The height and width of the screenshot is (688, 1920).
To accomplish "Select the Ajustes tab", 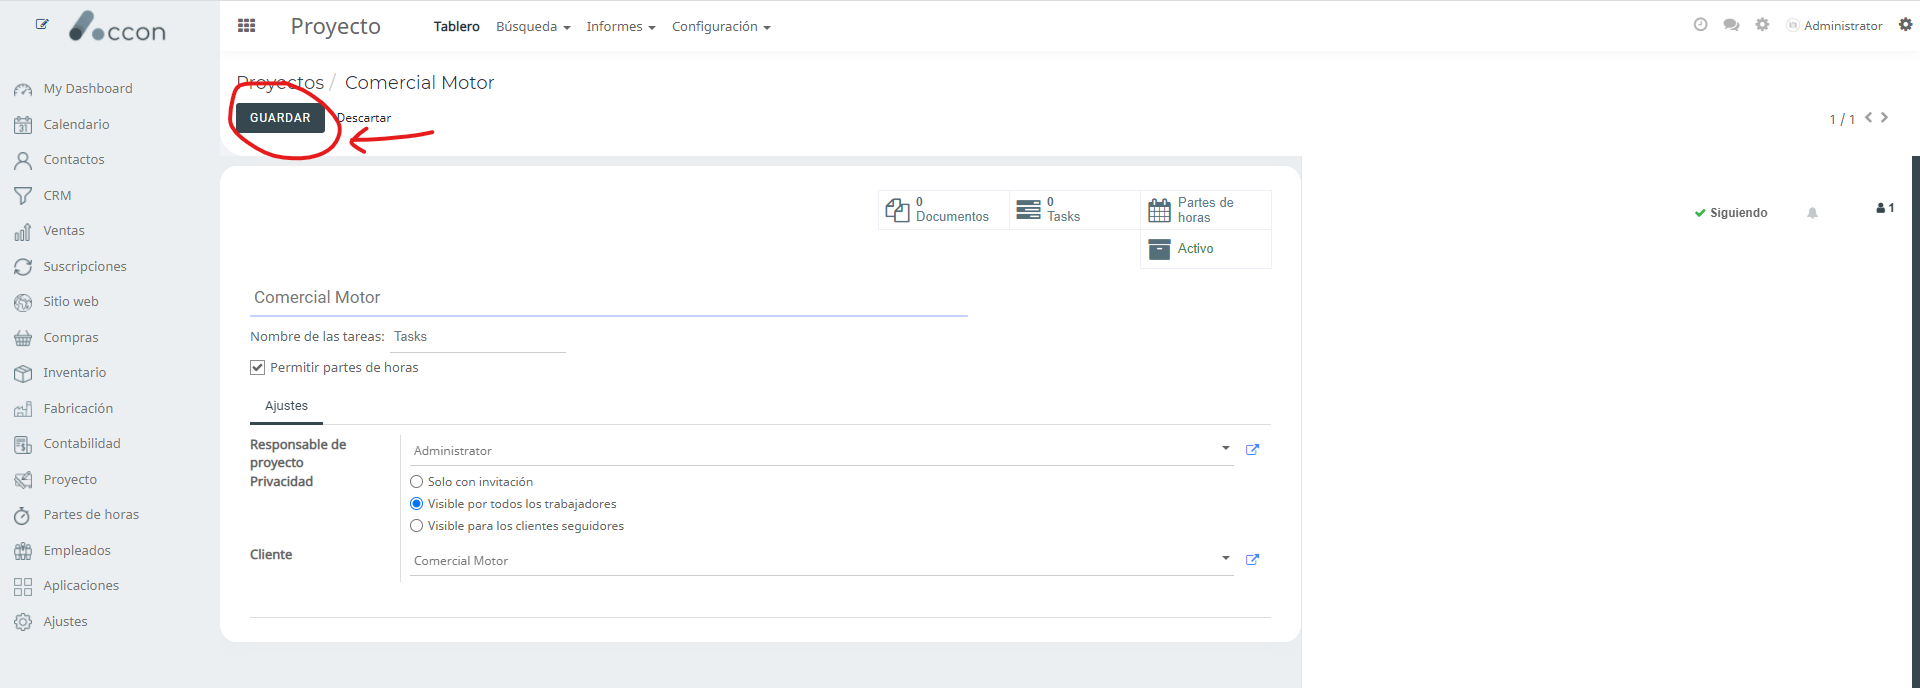I will coord(286,406).
